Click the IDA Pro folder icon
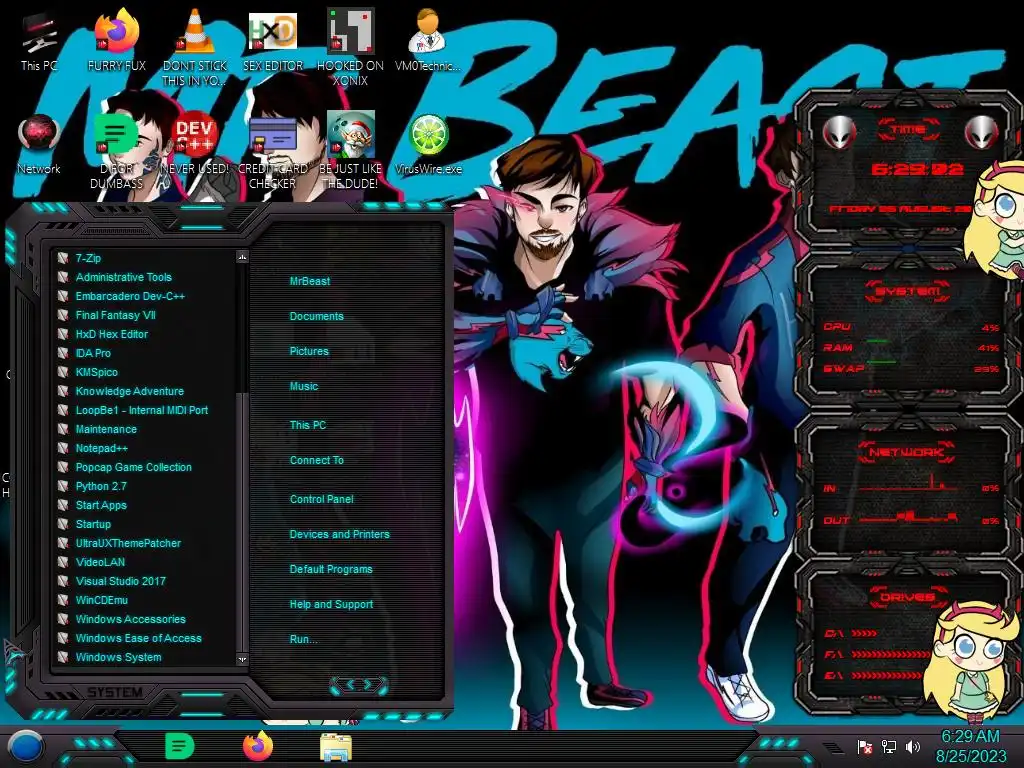 coord(63,353)
